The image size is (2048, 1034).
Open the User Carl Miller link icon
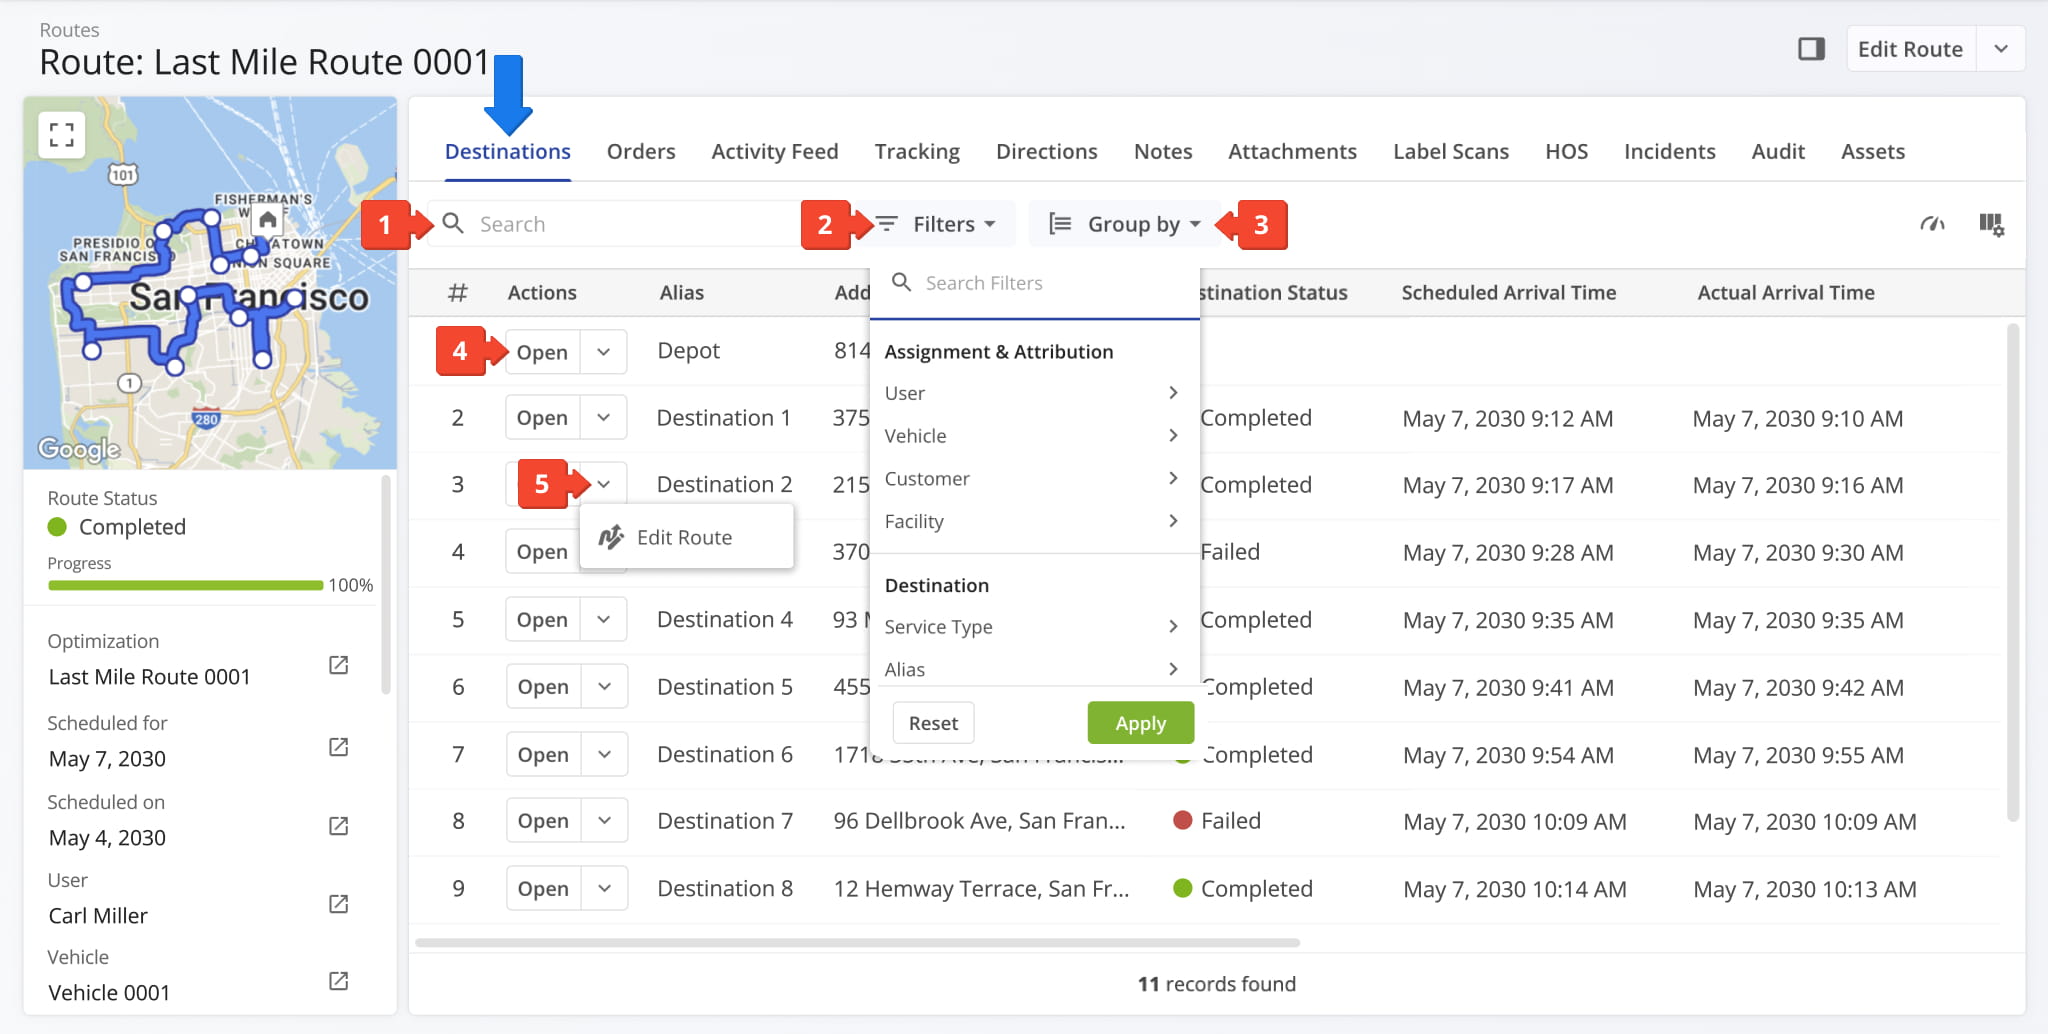click(339, 904)
